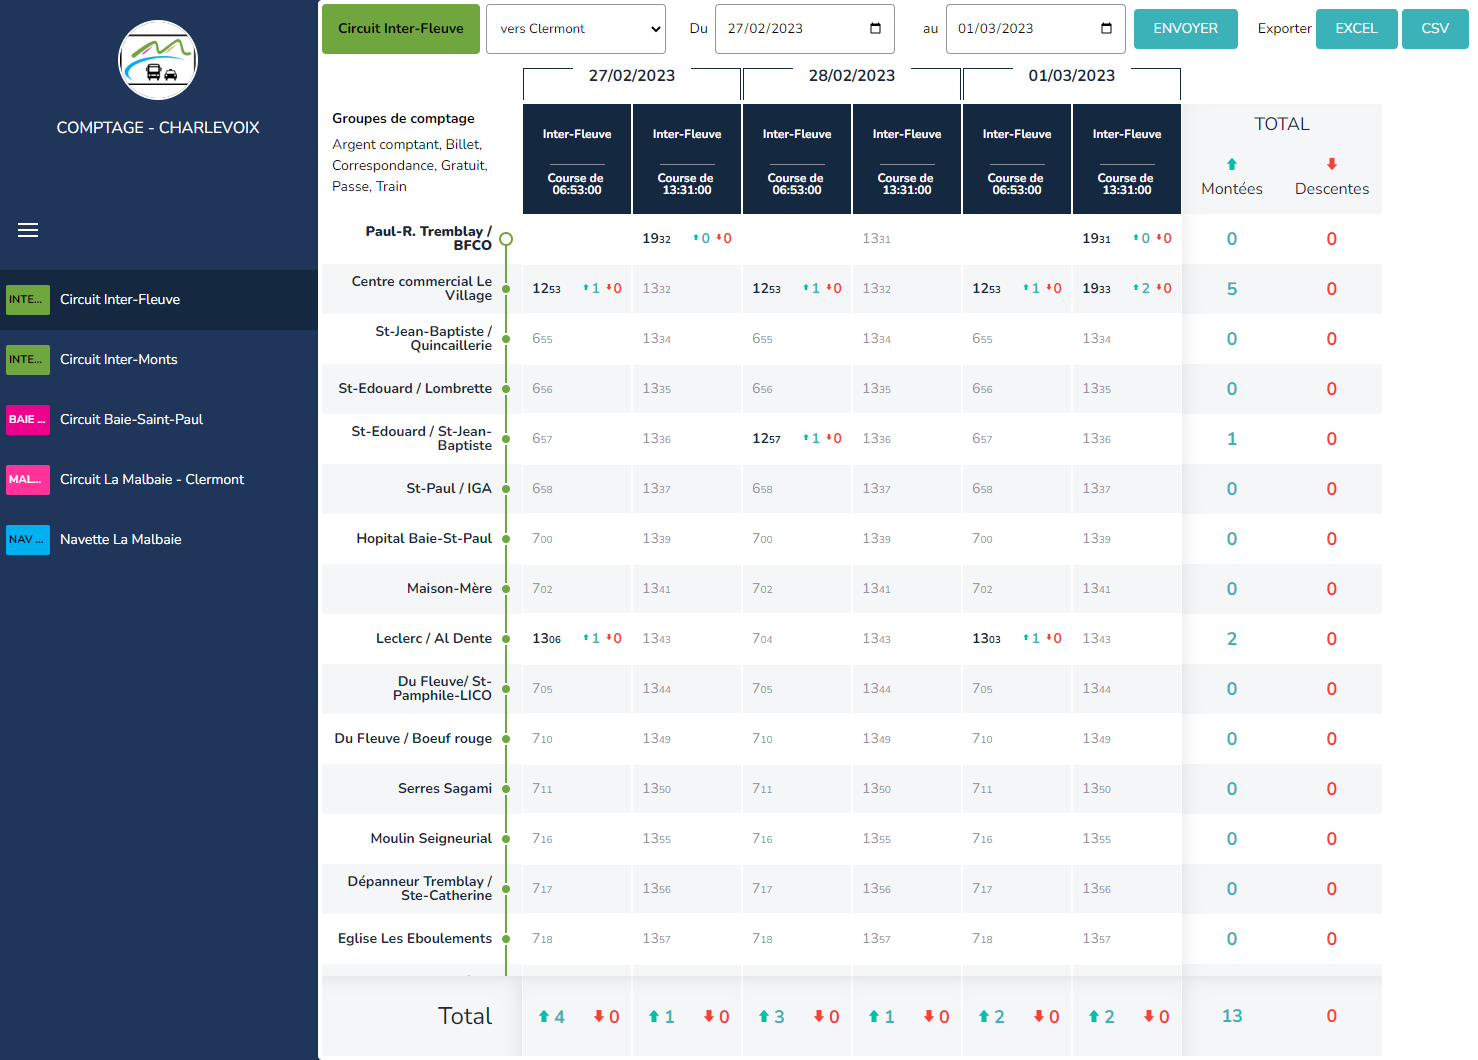Export data with the EXCEL button
The image size is (1478, 1060).
tap(1357, 29)
